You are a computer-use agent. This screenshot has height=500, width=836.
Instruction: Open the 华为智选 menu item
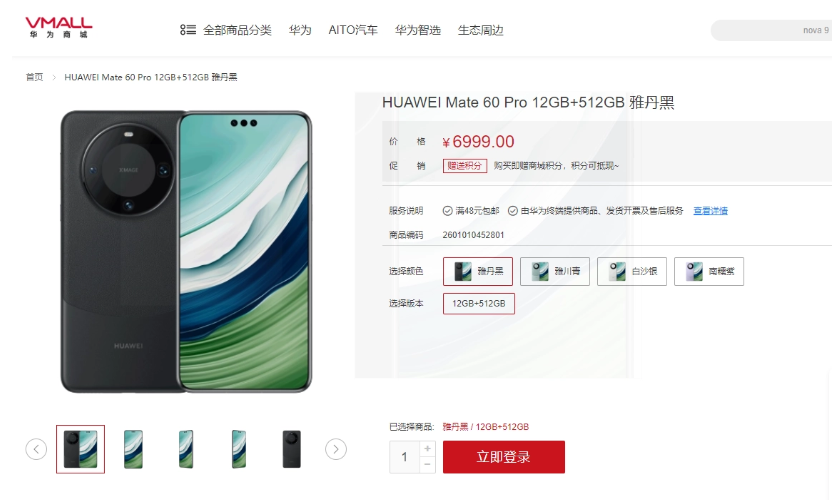(x=417, y=30)
